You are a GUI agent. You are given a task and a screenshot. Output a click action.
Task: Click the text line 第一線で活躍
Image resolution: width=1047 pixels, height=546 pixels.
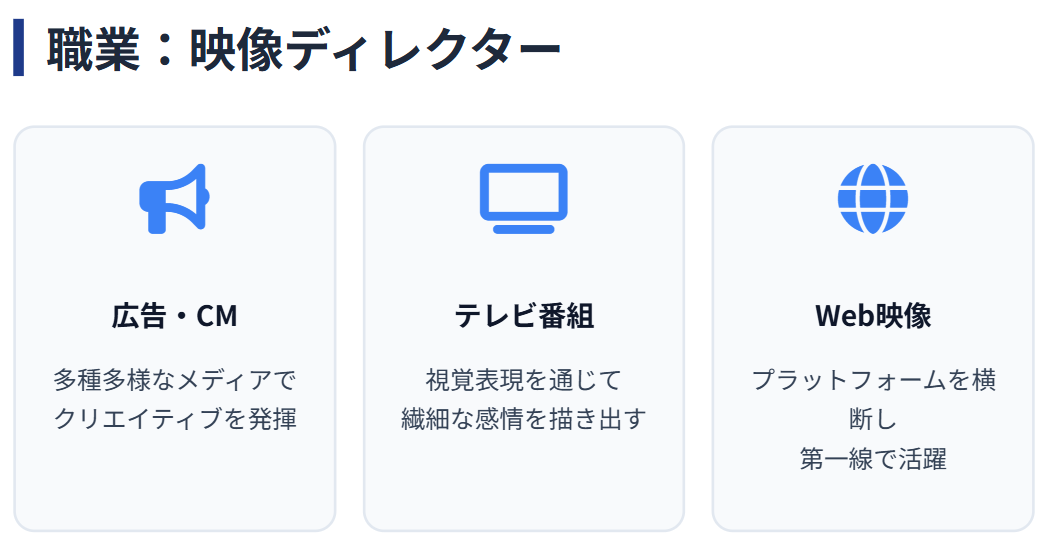[872, 459]
